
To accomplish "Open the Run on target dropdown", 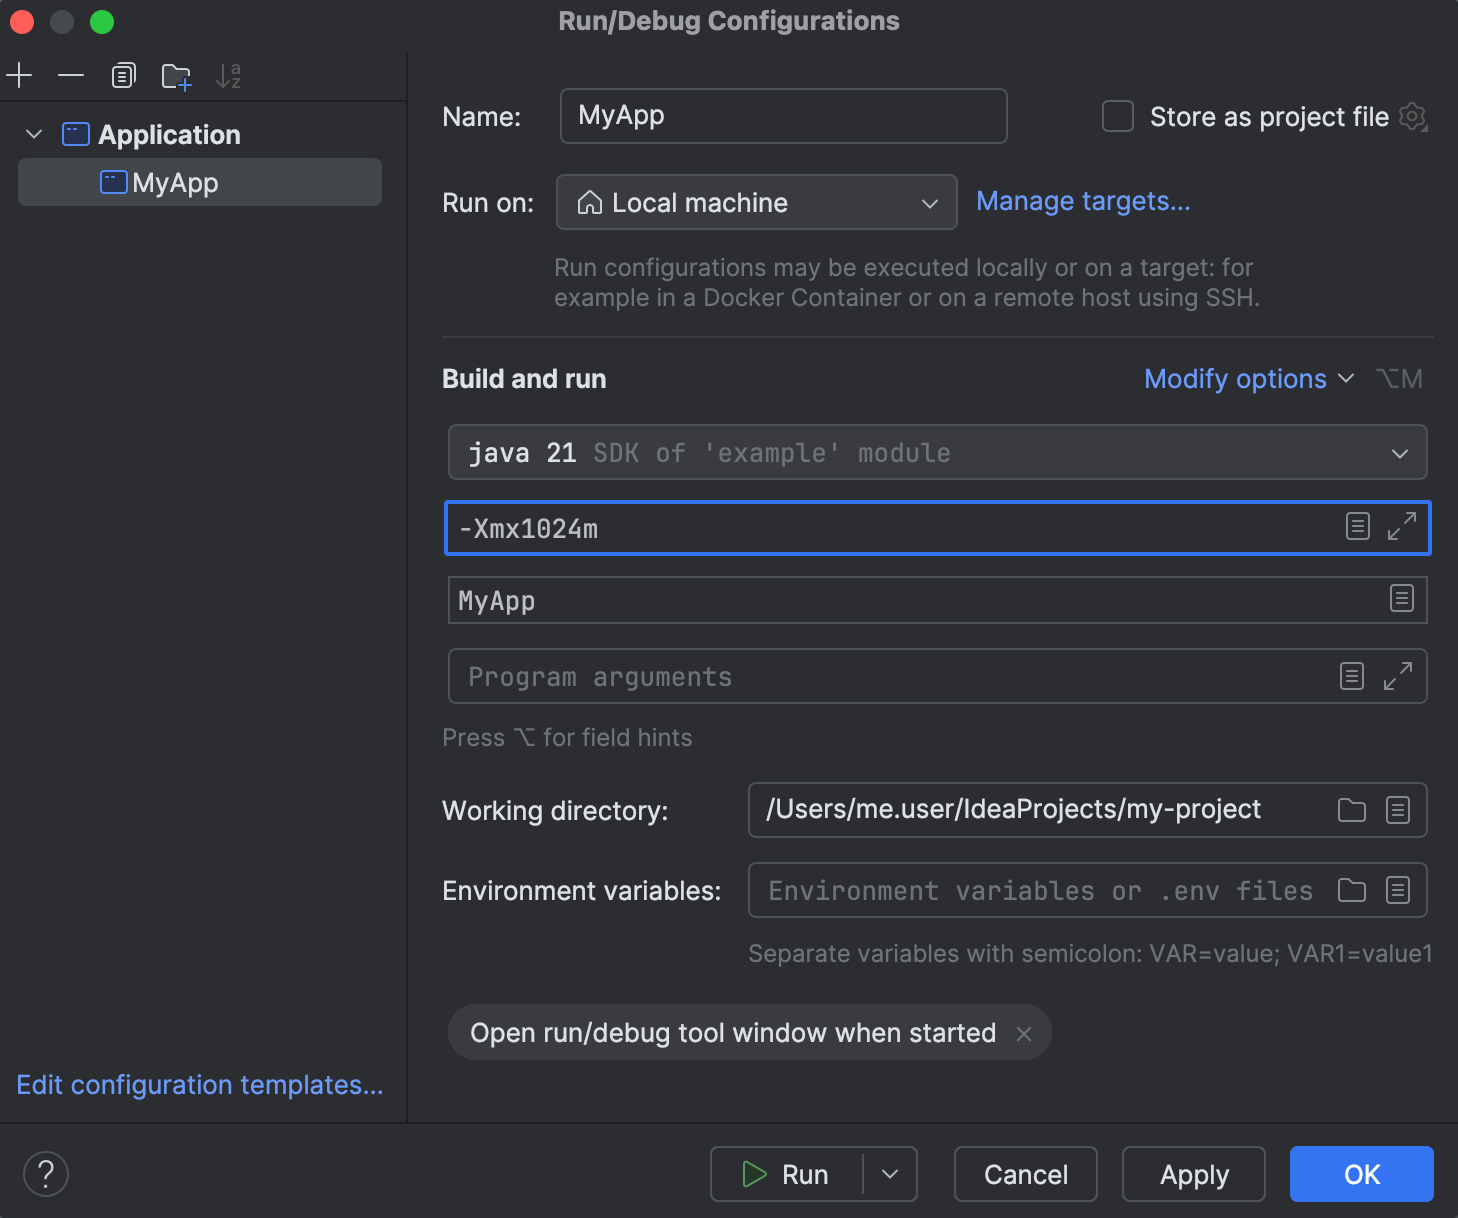I will pyautogui.click(x=929, y=202).
